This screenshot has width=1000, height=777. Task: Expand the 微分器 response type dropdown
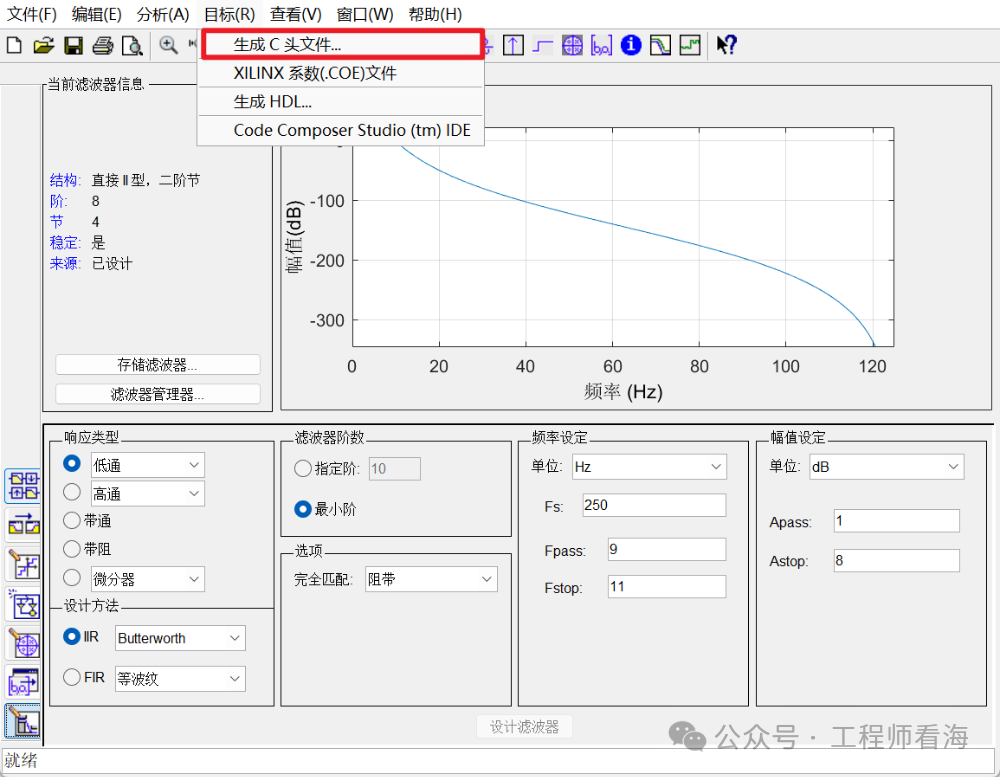coord(147,579)
